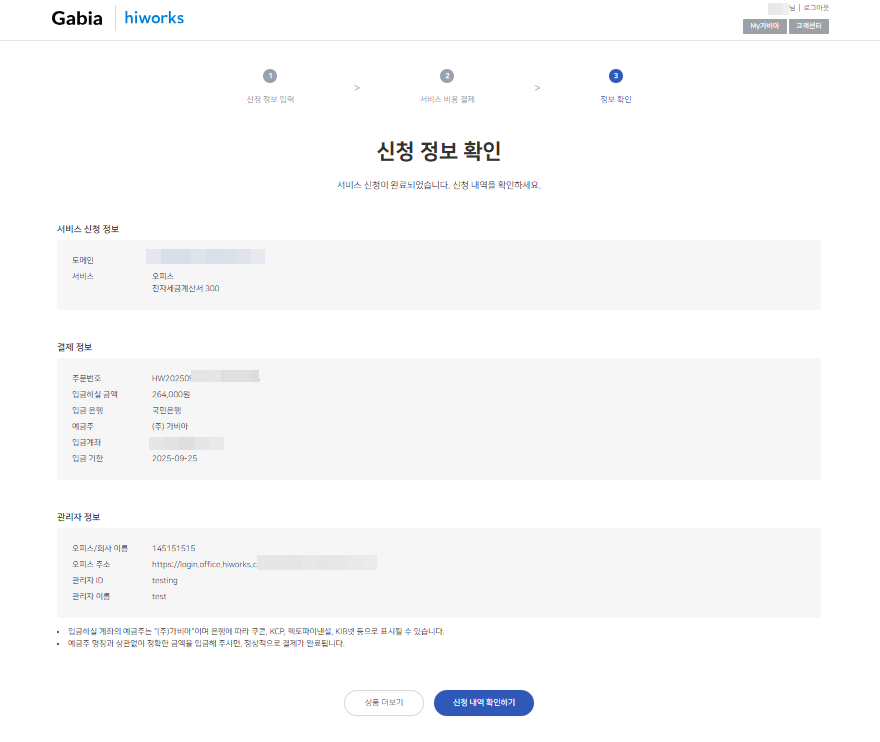Click 상품 더보기 button
This screenshot has width=880, height=742.
tap(384, 703)
